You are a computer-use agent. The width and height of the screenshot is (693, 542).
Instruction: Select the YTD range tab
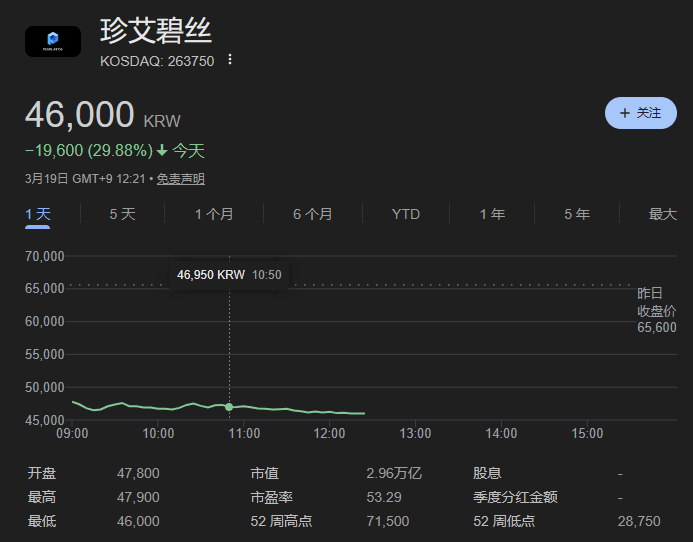click(x=406, y=214)
